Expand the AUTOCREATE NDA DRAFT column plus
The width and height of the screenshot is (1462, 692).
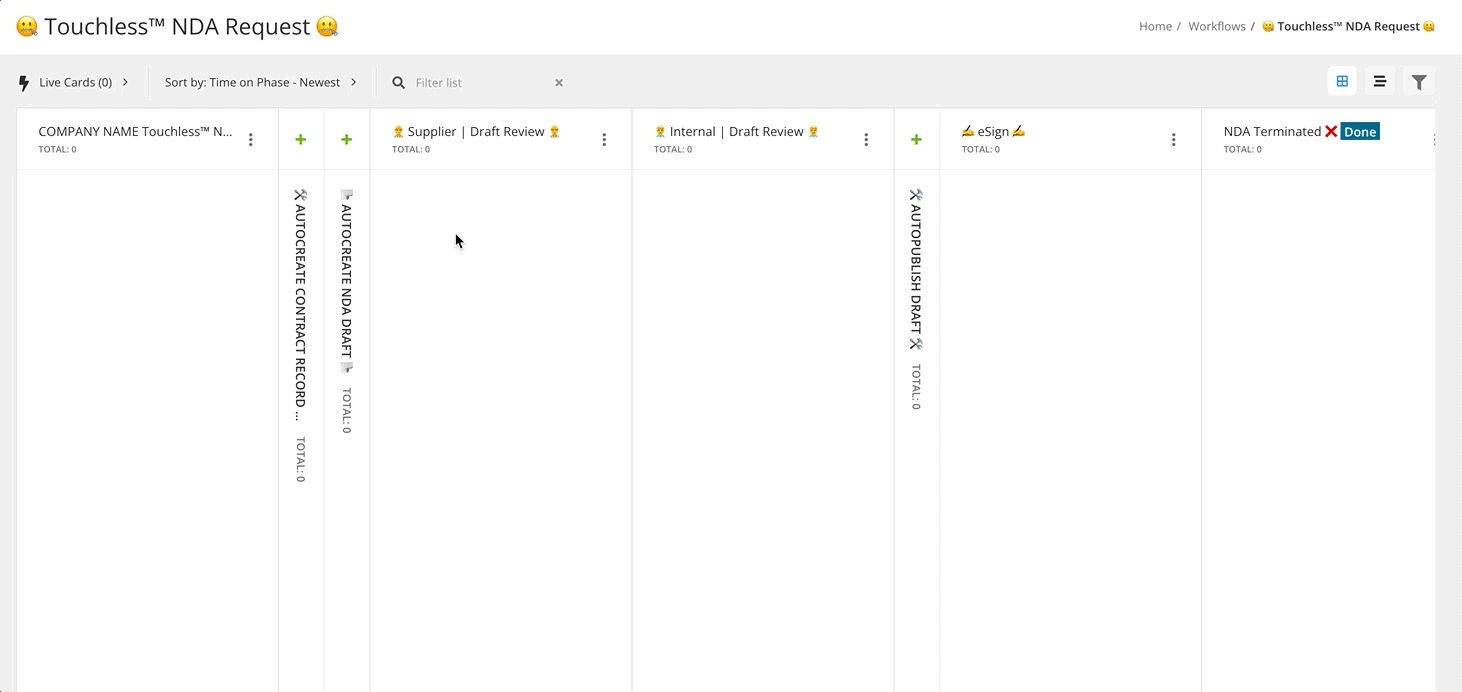(x=347, y=140)
